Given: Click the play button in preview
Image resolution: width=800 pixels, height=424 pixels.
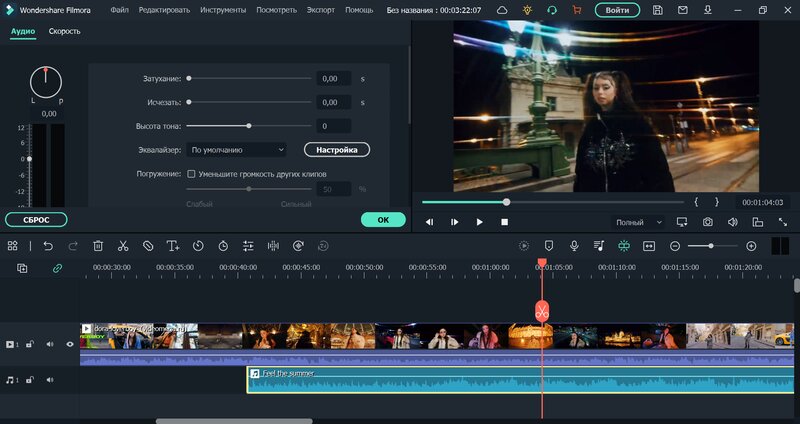Looking at the screenshot, I should point(479,222).
